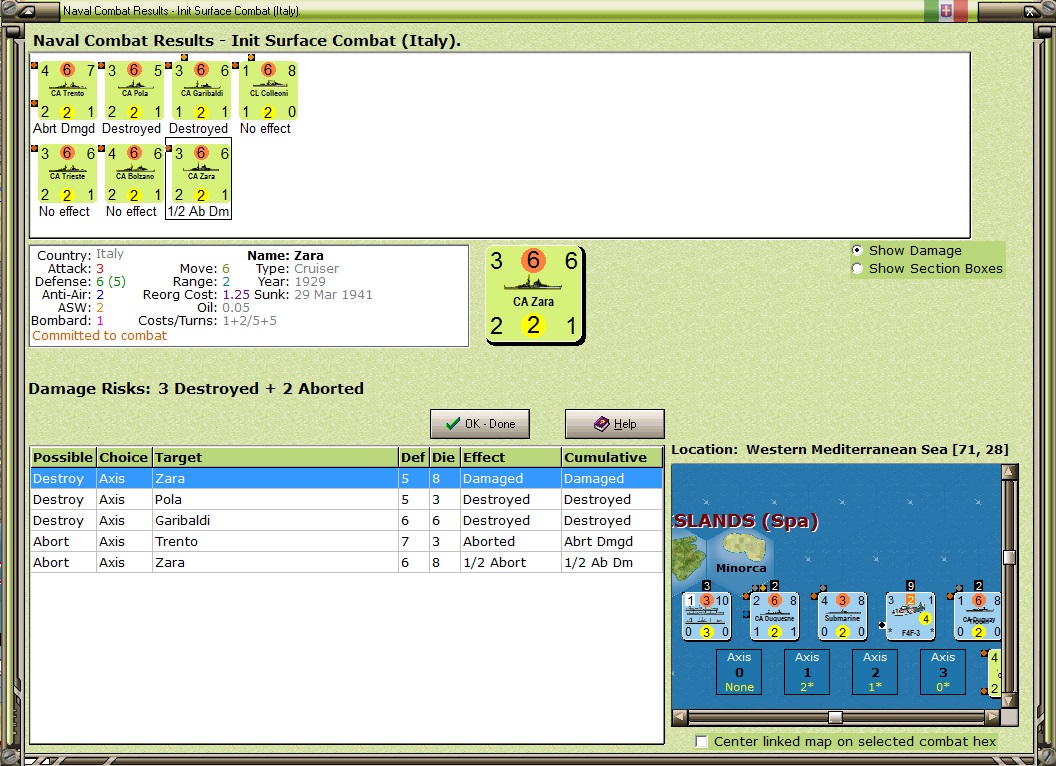
Task: Click the Cumulative column header
Action: [x=612, y=457]
